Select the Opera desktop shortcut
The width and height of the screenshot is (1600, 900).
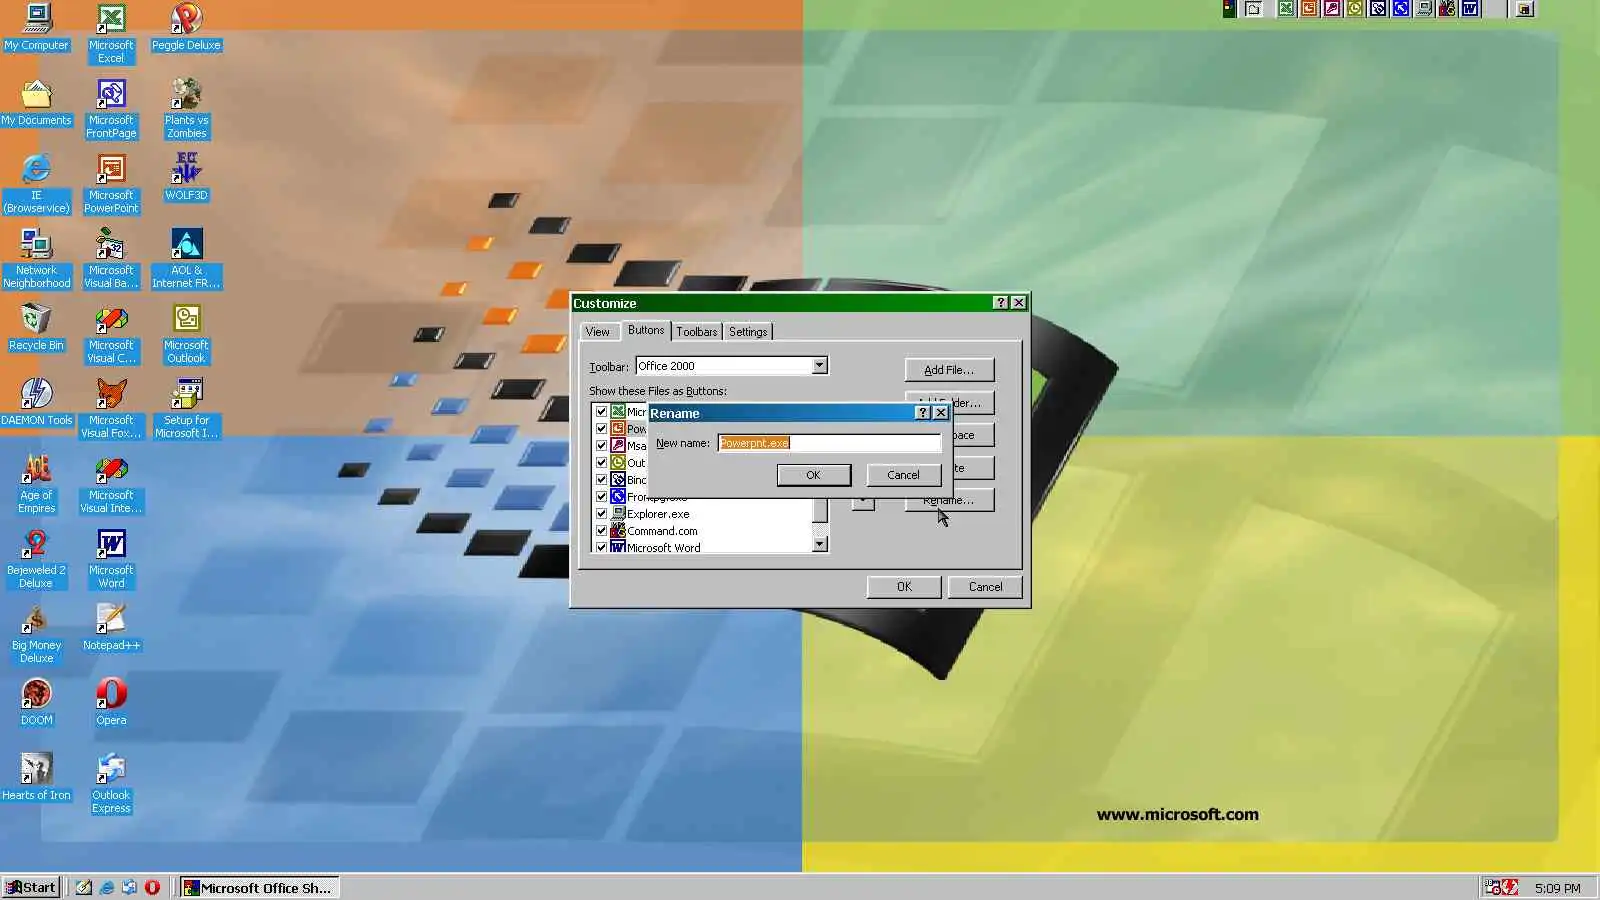click(x=111, y=702)
